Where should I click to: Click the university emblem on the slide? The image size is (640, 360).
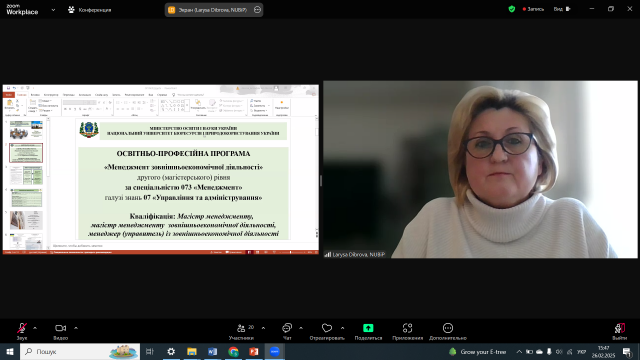pos(89,130)
